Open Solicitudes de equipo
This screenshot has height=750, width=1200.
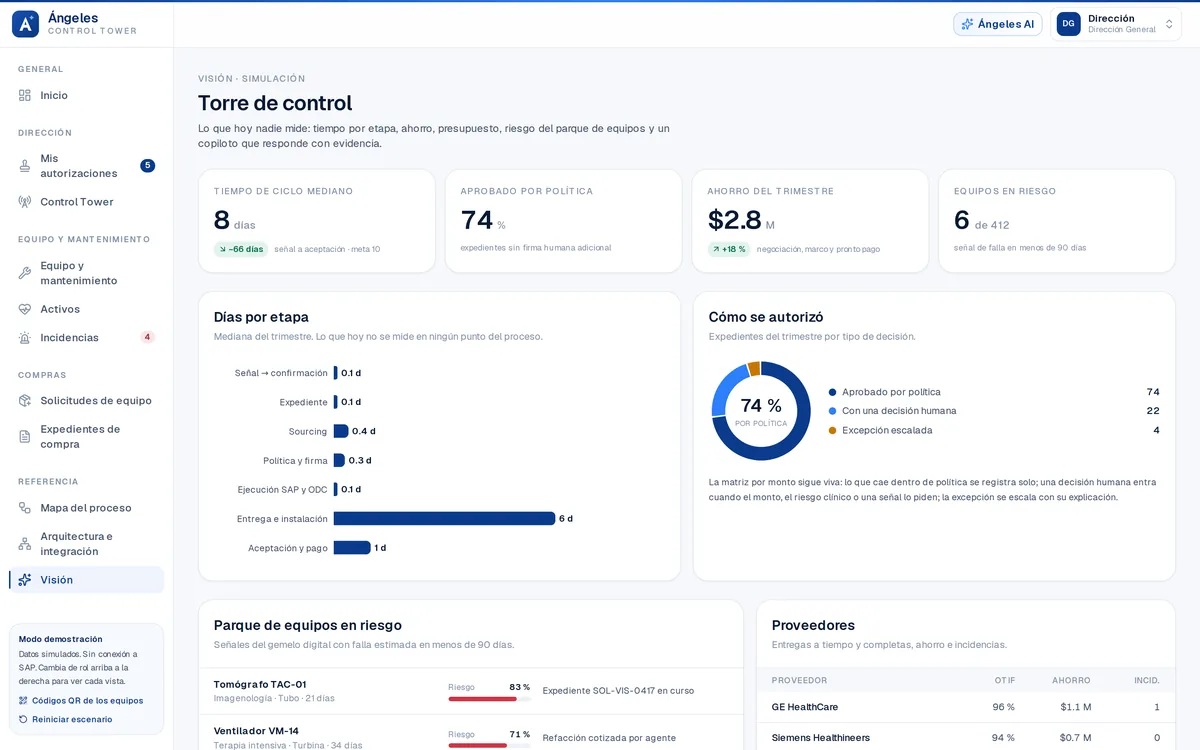point(86,400)
